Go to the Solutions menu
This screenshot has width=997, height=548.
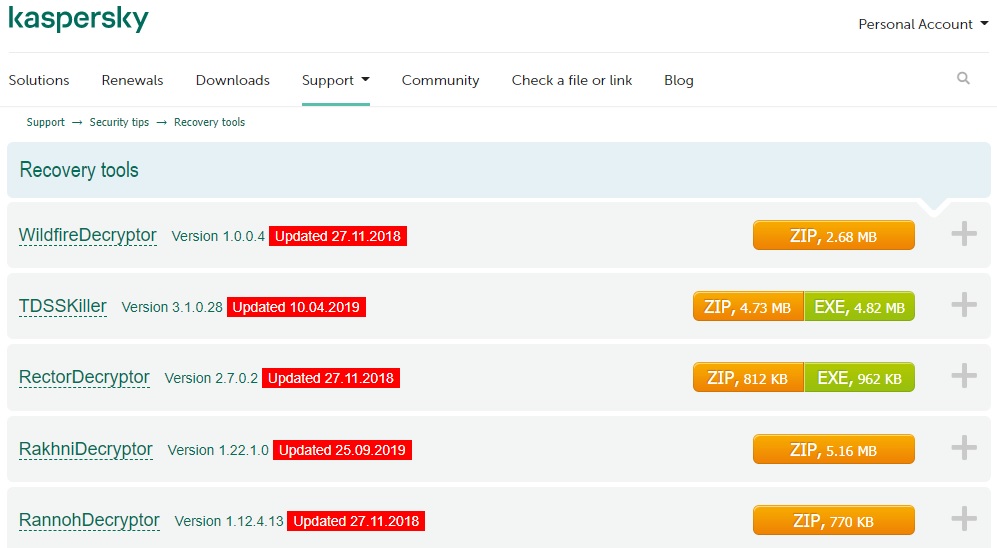click(x=39, y=80)
